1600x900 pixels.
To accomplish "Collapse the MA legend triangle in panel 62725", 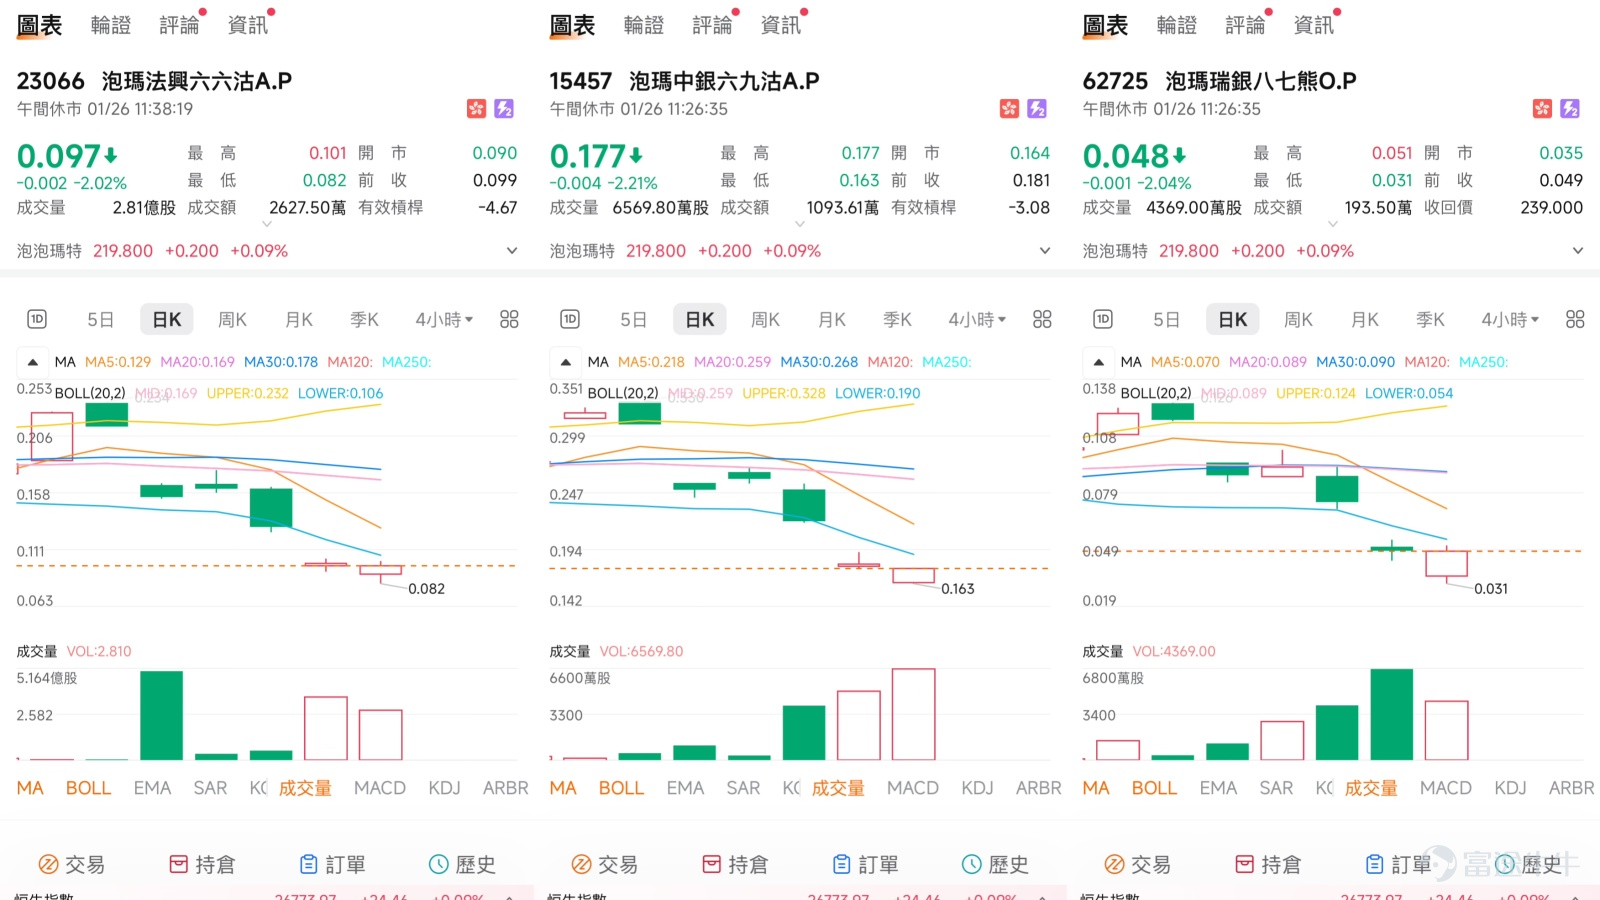I will coord(1098,362).
